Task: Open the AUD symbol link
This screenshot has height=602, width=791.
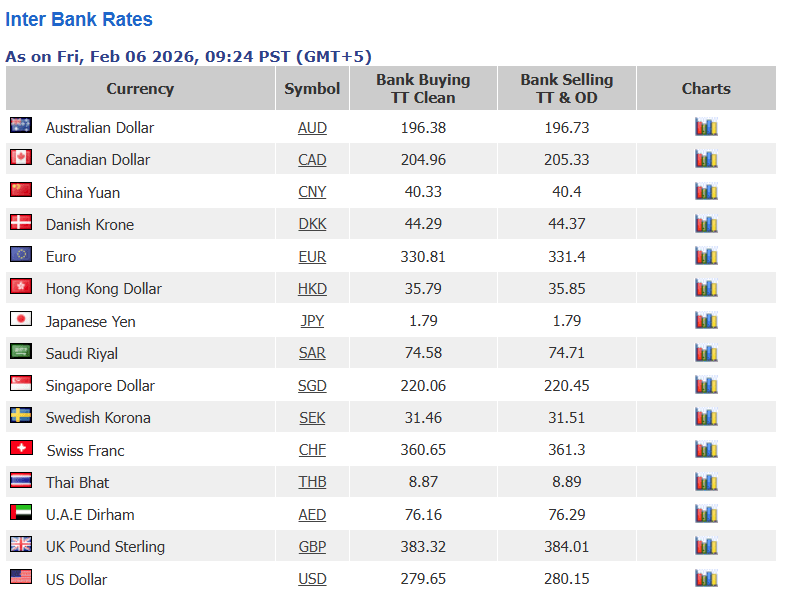Action: pyautogui.click(x=312, y=128)
